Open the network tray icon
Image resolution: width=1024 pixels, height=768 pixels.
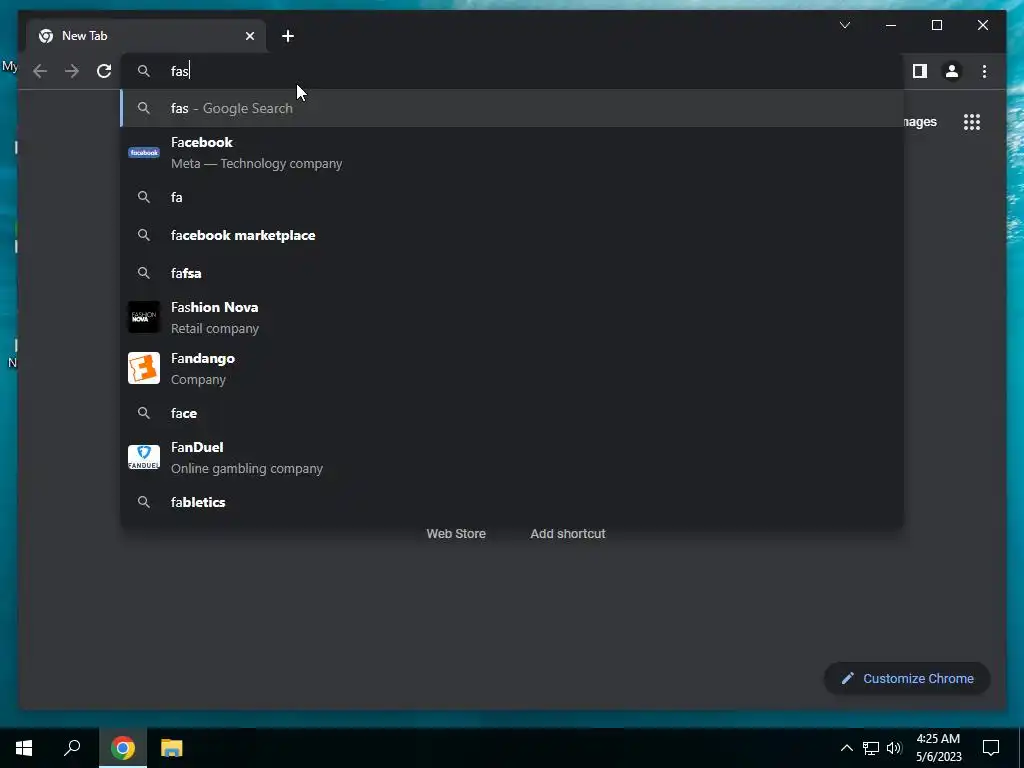pyautogui.click(x=871, y=748)
